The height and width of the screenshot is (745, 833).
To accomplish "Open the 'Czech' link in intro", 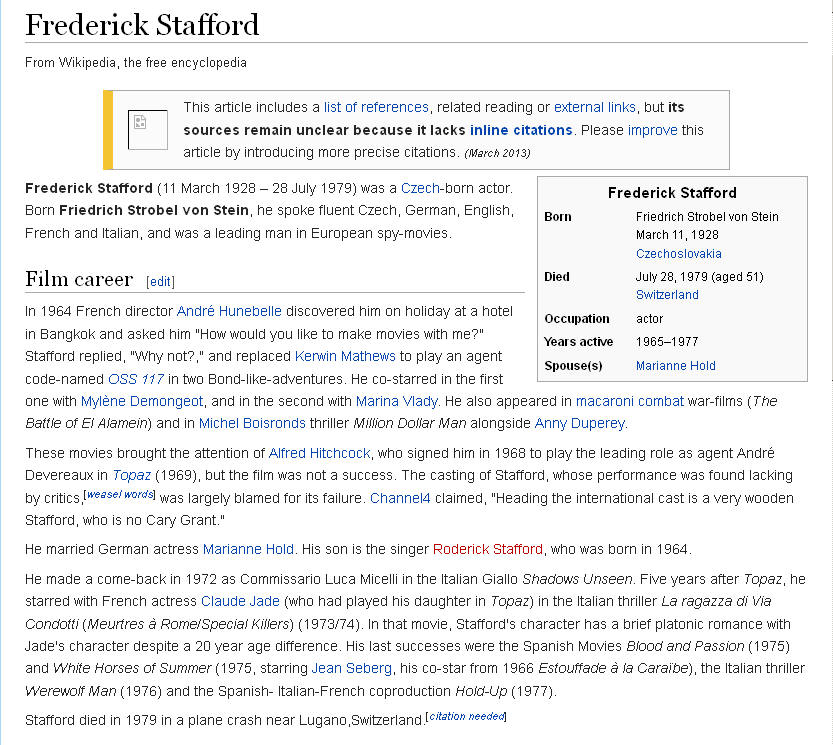I will coord(420,188).
